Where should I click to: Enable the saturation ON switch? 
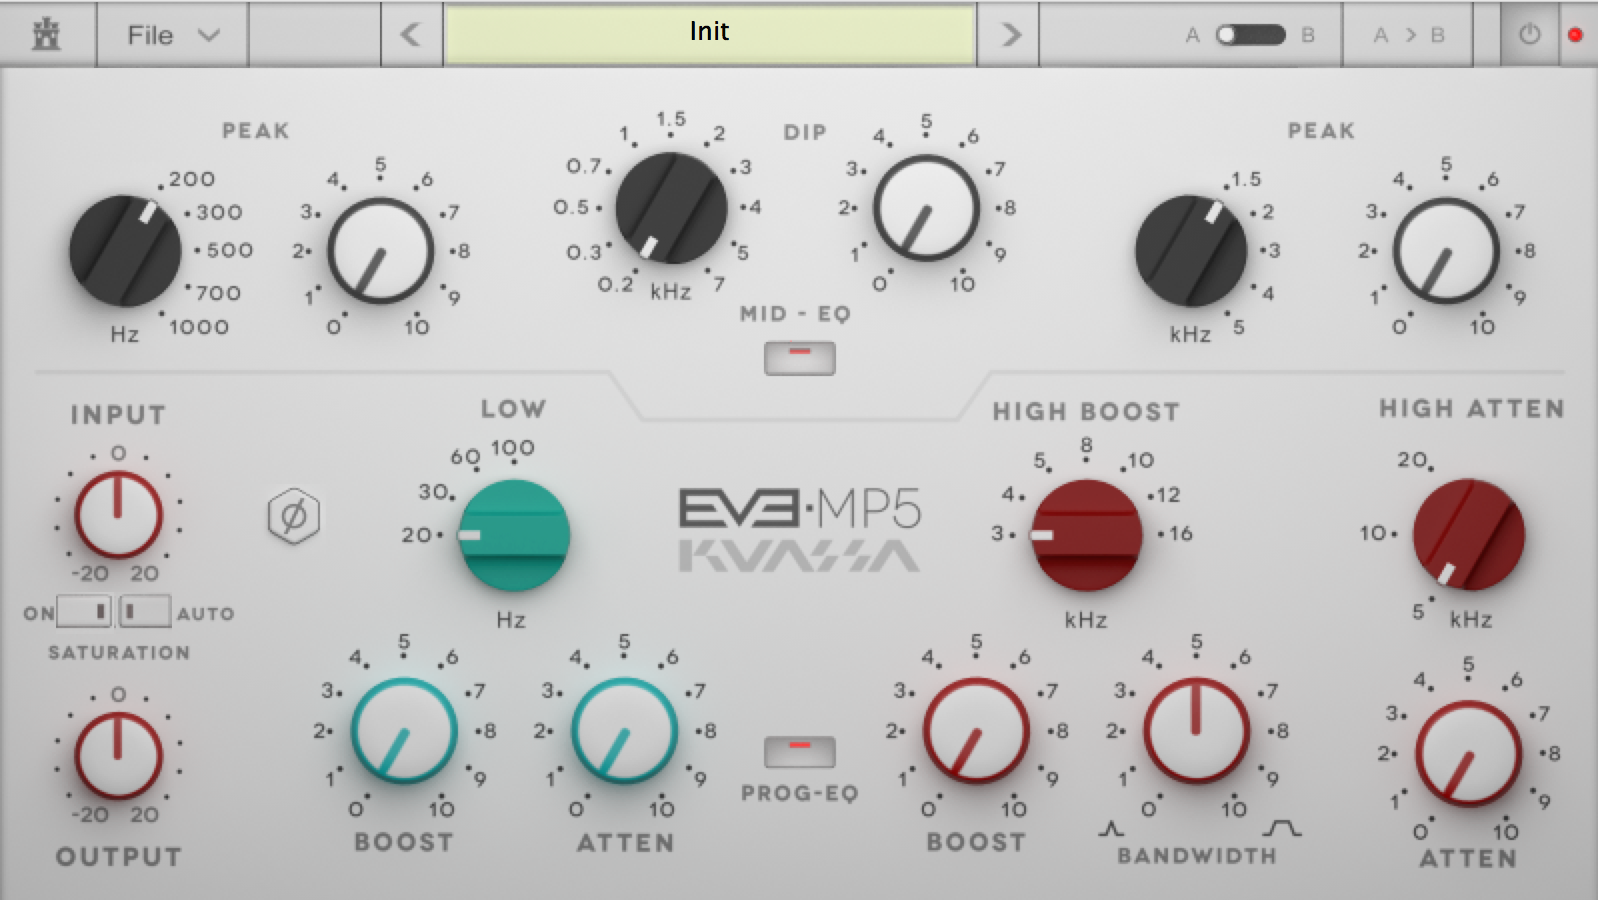pos(84,611)
